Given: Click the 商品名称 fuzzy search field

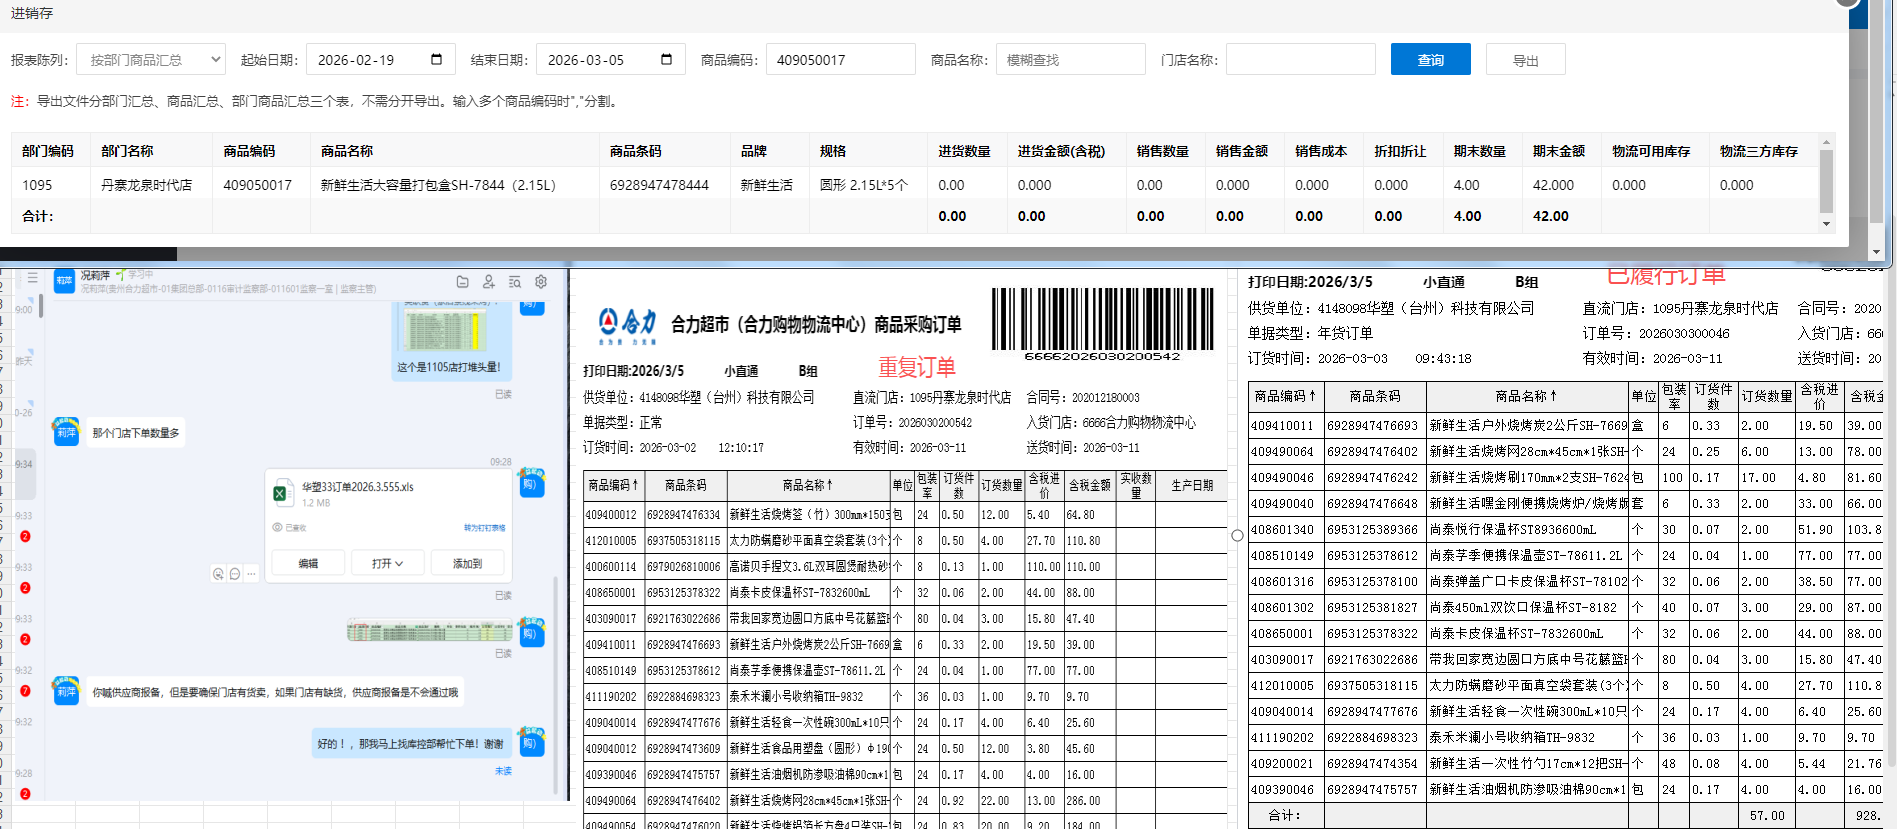Looking at the screenshot, I should 1070,60.
